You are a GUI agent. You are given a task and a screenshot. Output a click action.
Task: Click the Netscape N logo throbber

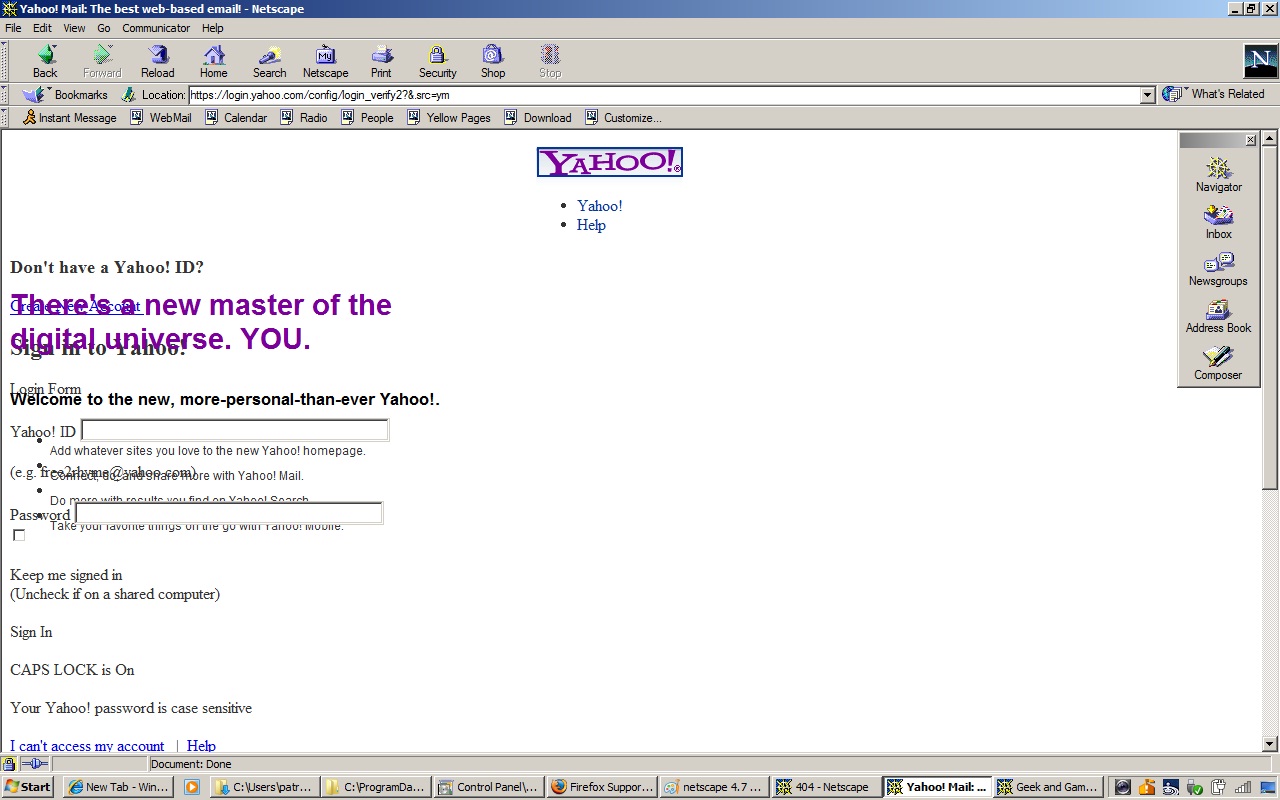click(x=1260, y=61)
